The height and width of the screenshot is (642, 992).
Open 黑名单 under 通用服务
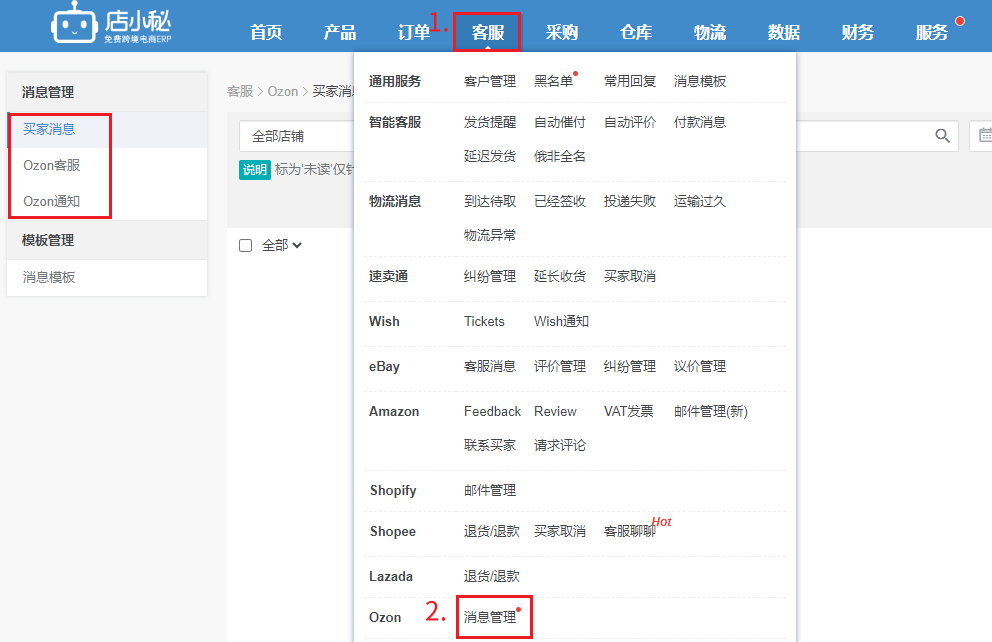tap(554, 82)
